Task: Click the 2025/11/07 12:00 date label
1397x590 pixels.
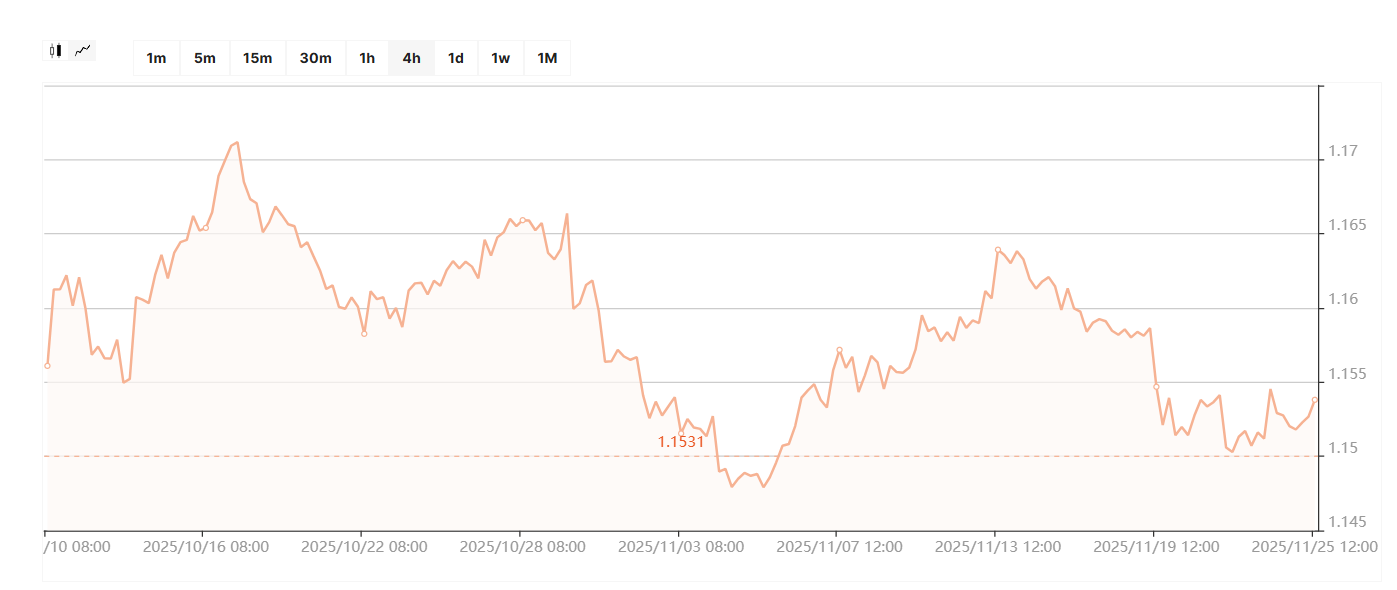Action: pyautogui.click(x=839, y=547)
